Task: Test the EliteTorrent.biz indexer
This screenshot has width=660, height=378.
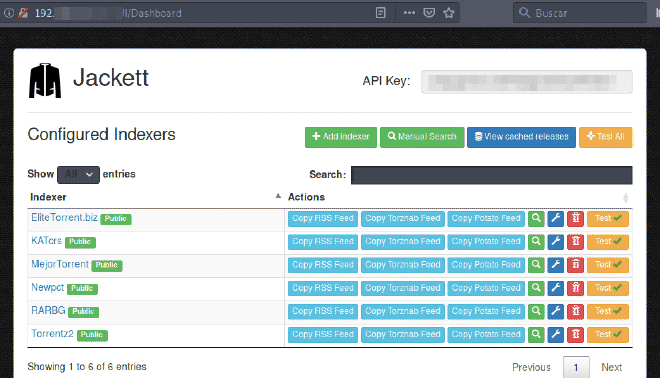Action: (x=608, y=218)
